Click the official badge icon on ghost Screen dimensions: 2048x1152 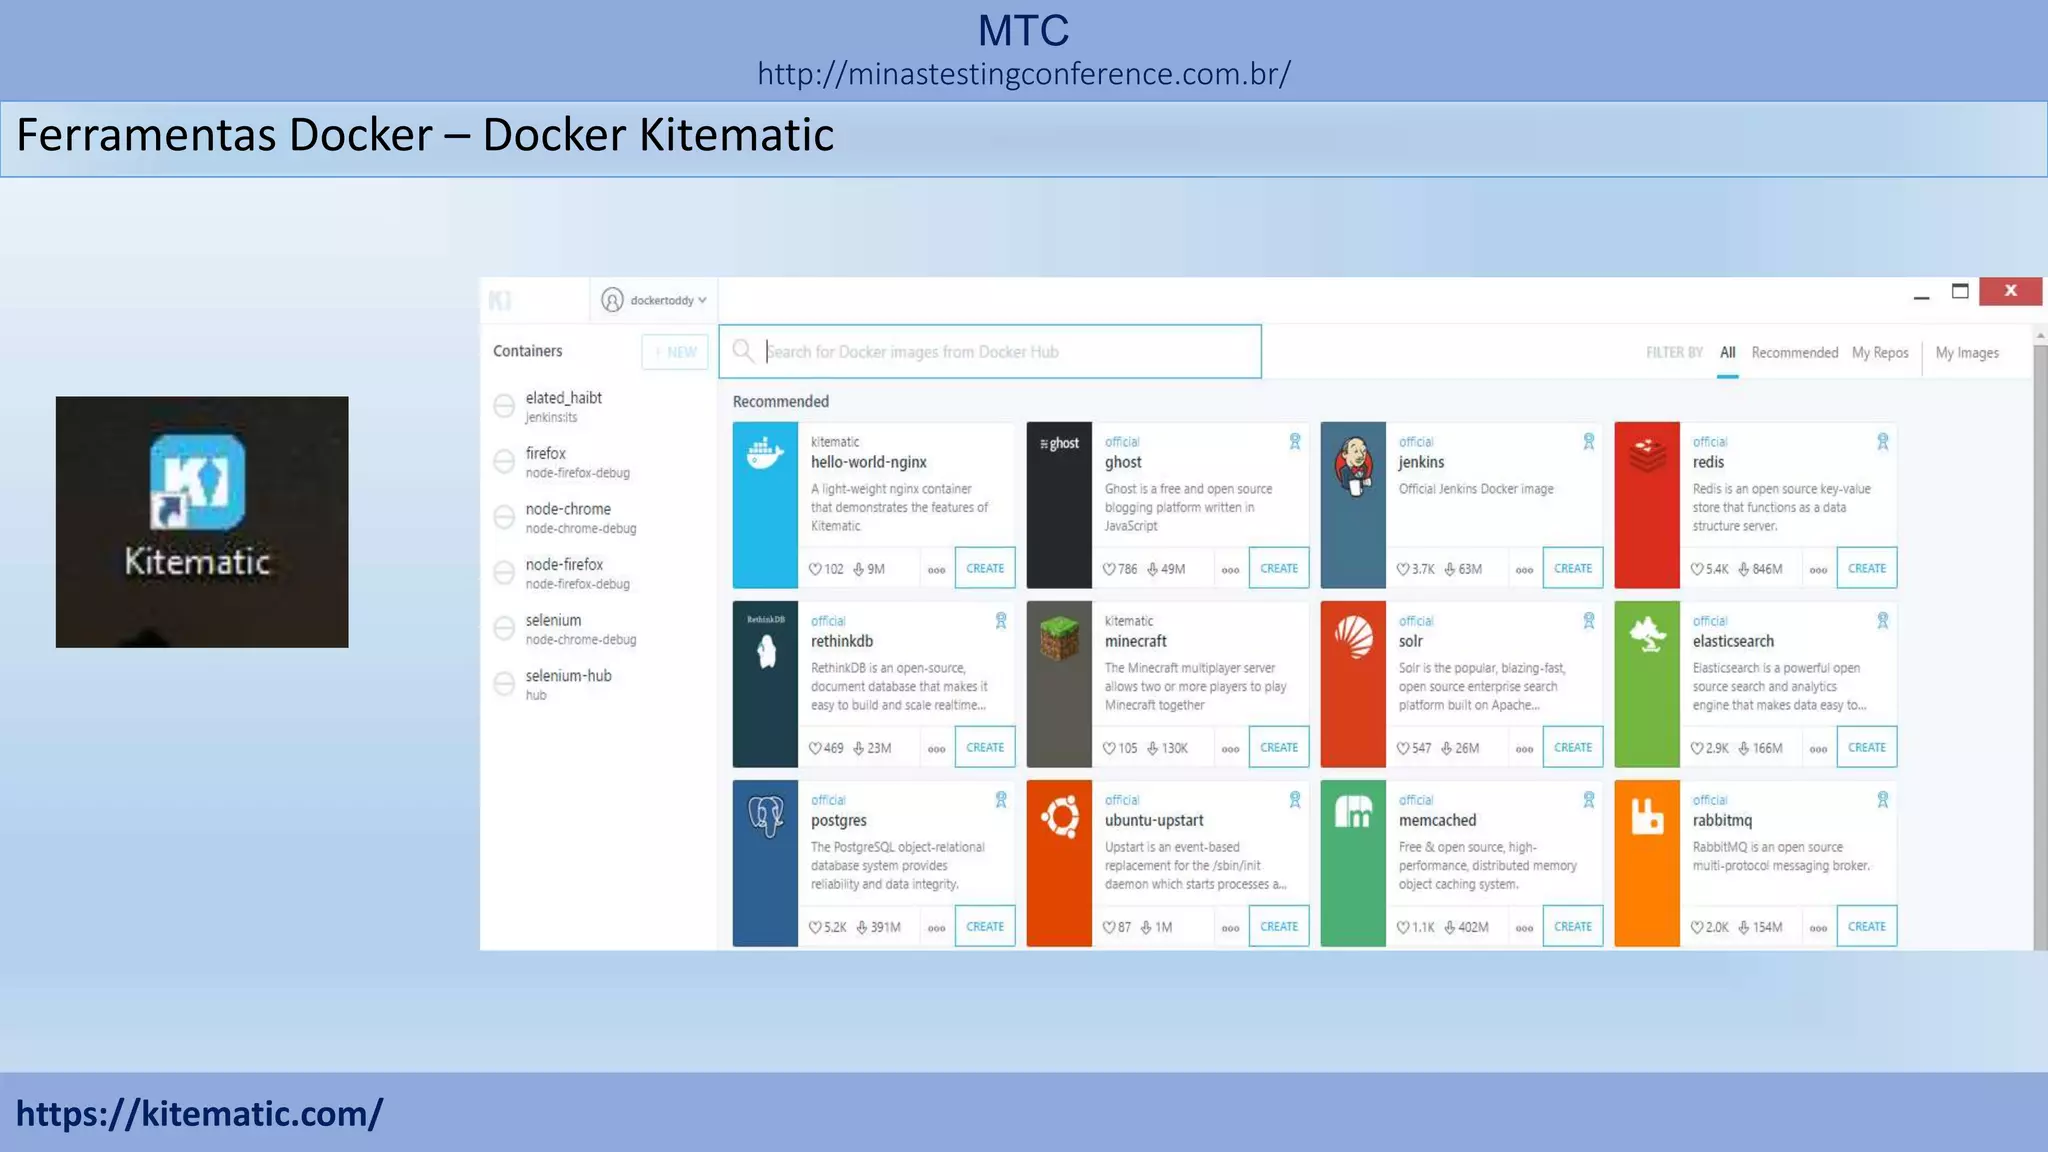click(1295, 441)
